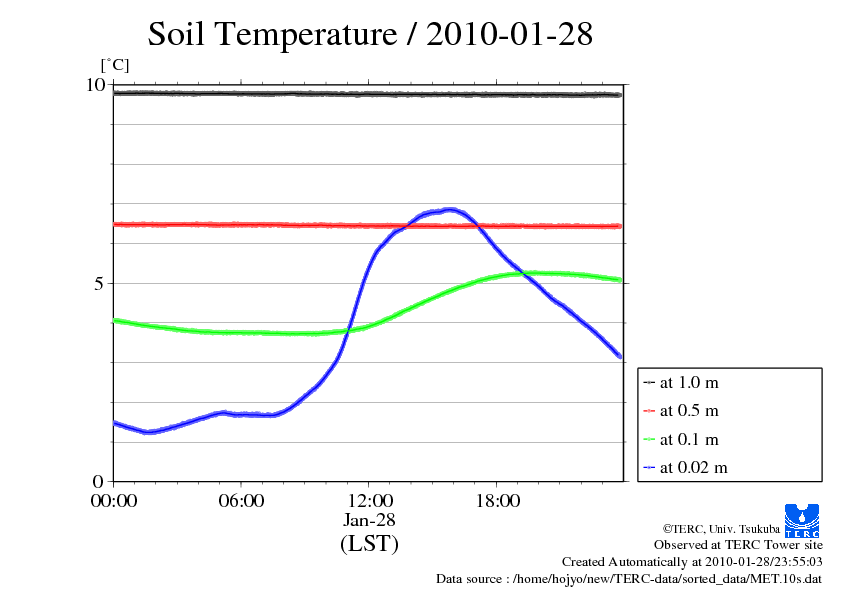The width and height of the screenshot is (842, 595).
Task: Click the blue legend line marker
Action: click(649, 468)
